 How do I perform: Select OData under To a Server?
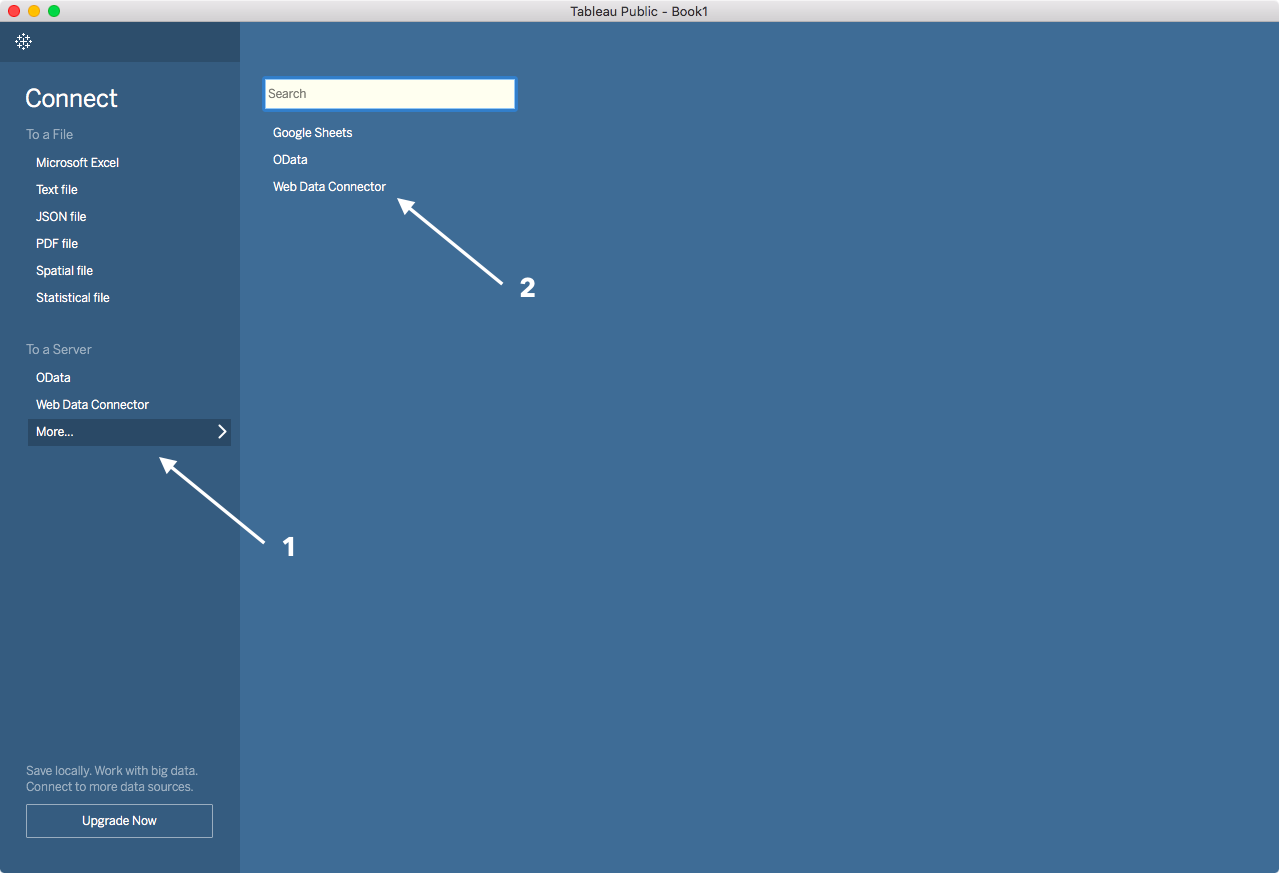(x=53, y=377)
